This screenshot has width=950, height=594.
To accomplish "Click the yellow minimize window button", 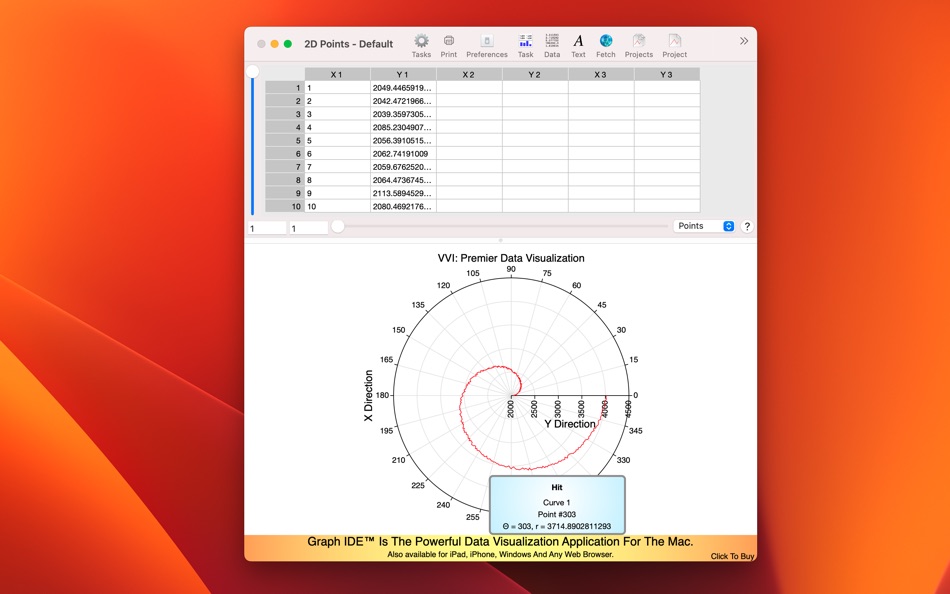I will [x=274, y=44].
